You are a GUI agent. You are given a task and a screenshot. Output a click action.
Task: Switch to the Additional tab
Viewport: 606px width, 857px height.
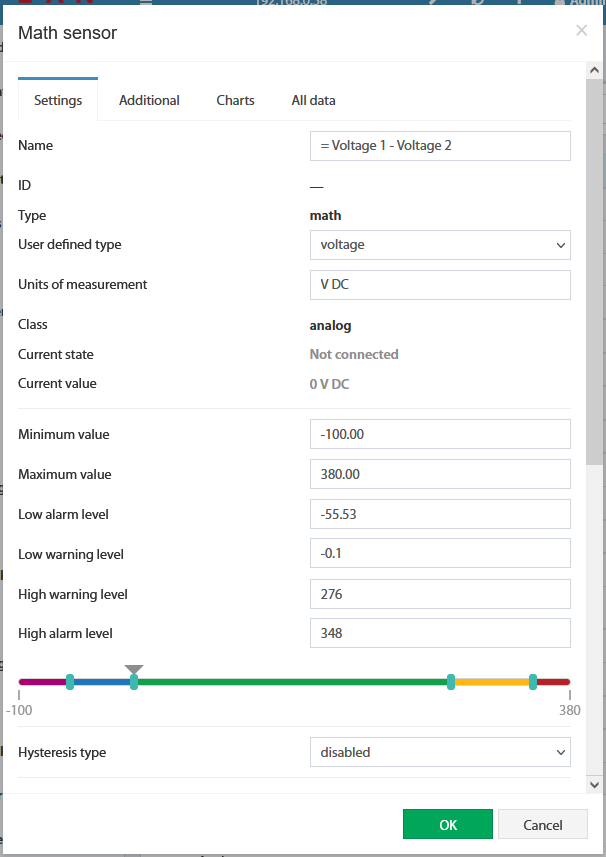coord(149,100)
